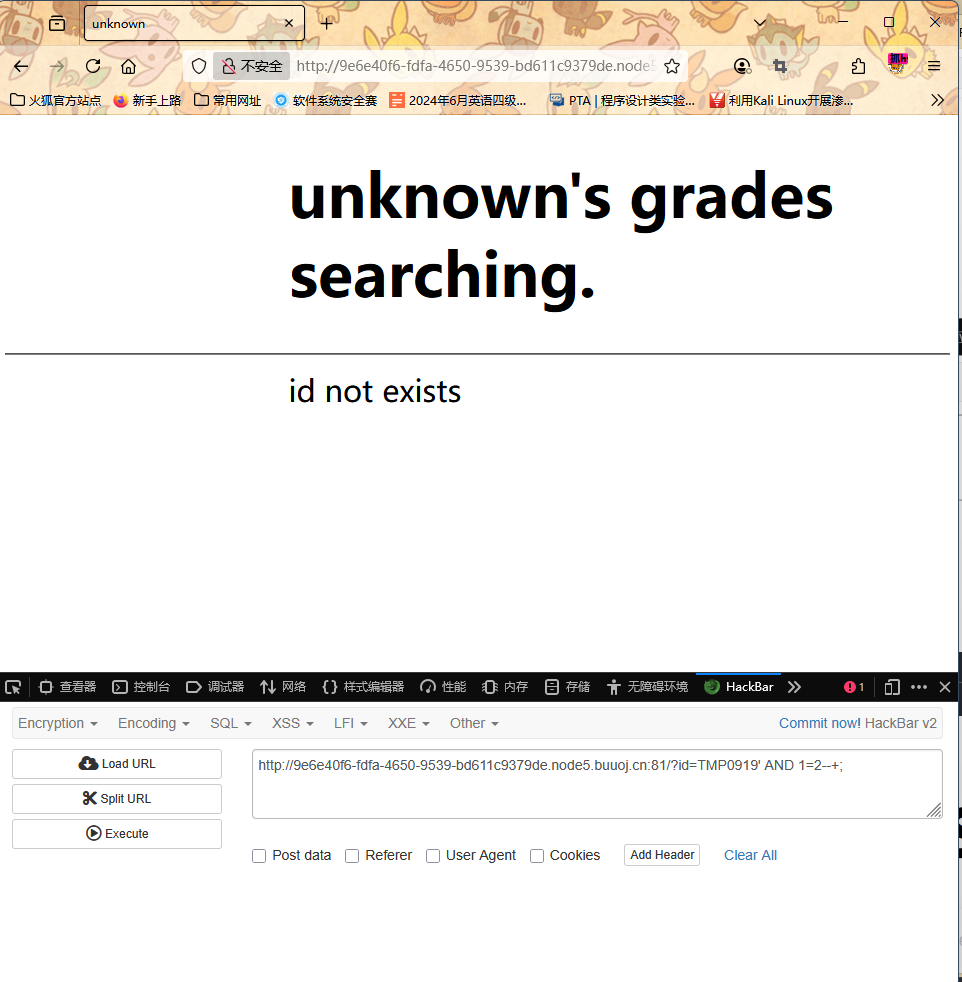Open the extensions puzzle icon
This screenshot has width=962, height=982.
coord(858,66)
